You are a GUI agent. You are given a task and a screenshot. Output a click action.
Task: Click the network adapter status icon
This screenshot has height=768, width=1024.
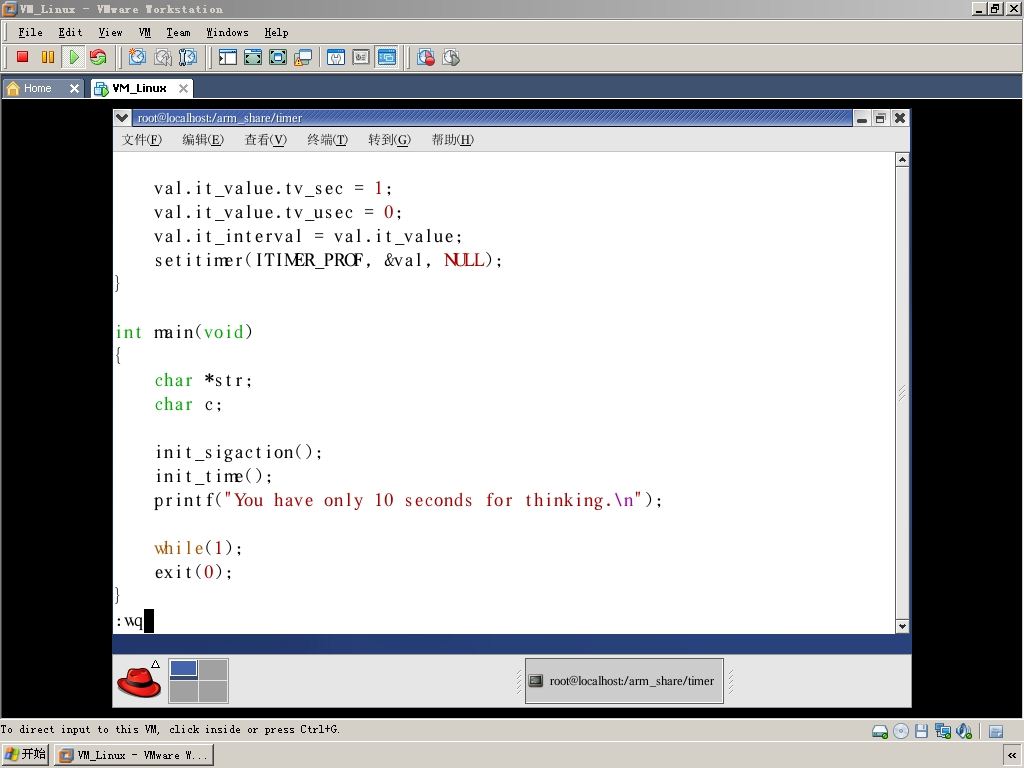pos(942,731)
